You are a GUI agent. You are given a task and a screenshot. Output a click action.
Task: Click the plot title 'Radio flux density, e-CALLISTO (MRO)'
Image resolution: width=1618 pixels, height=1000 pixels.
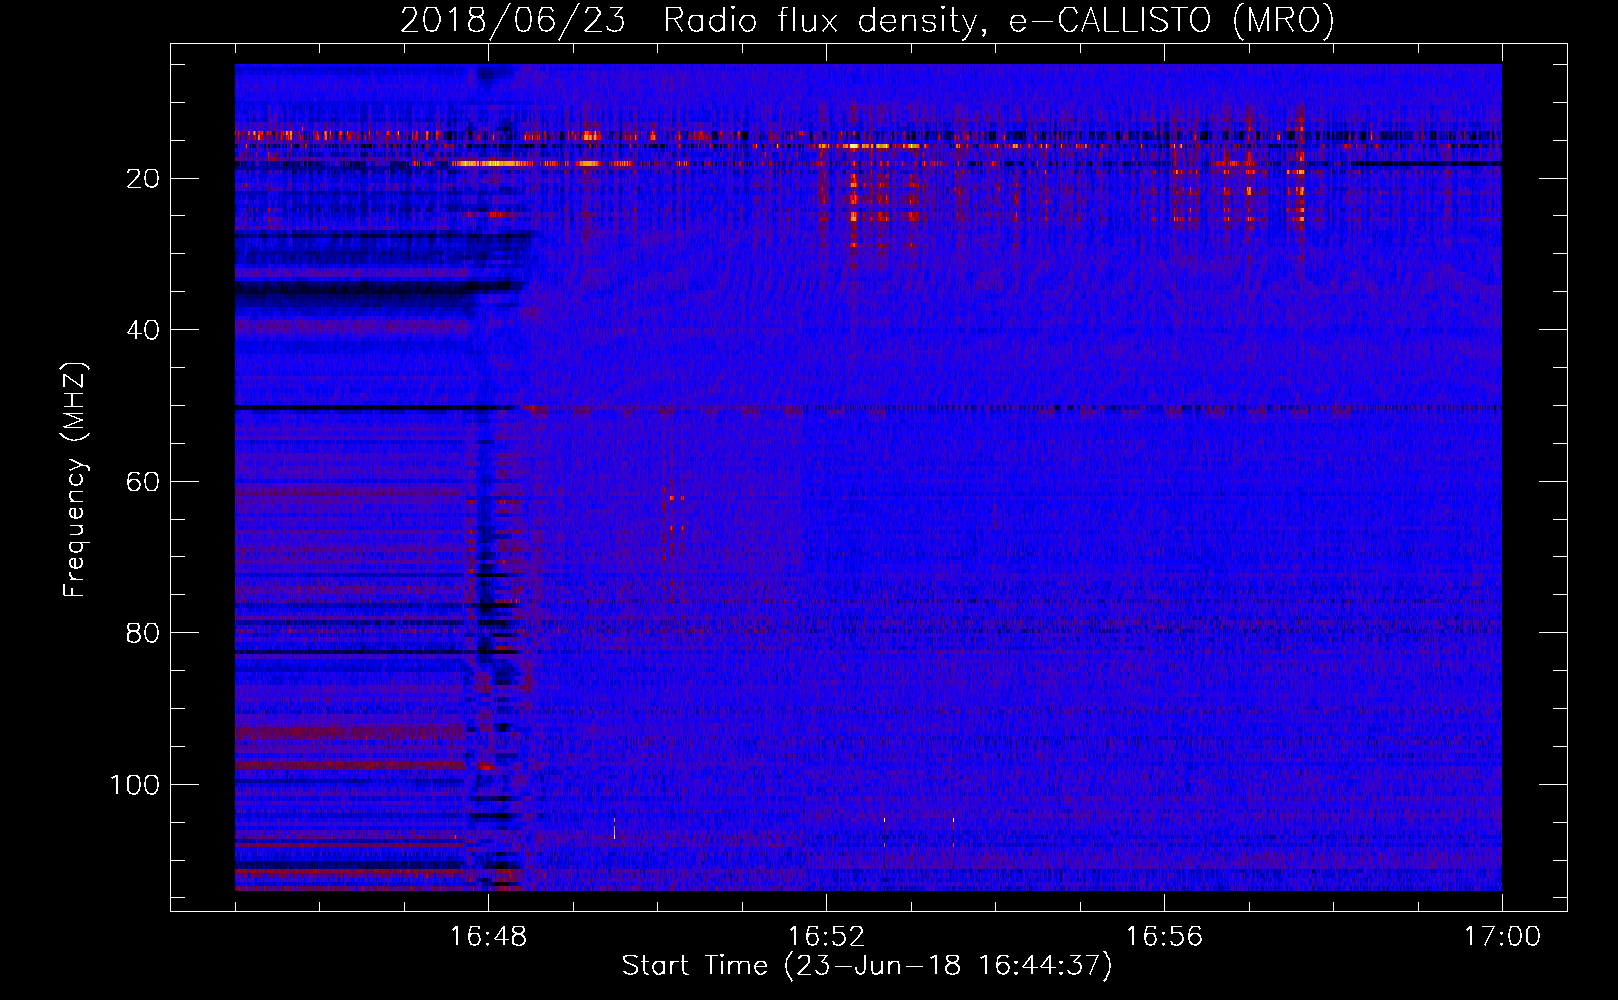coord(998,20)
